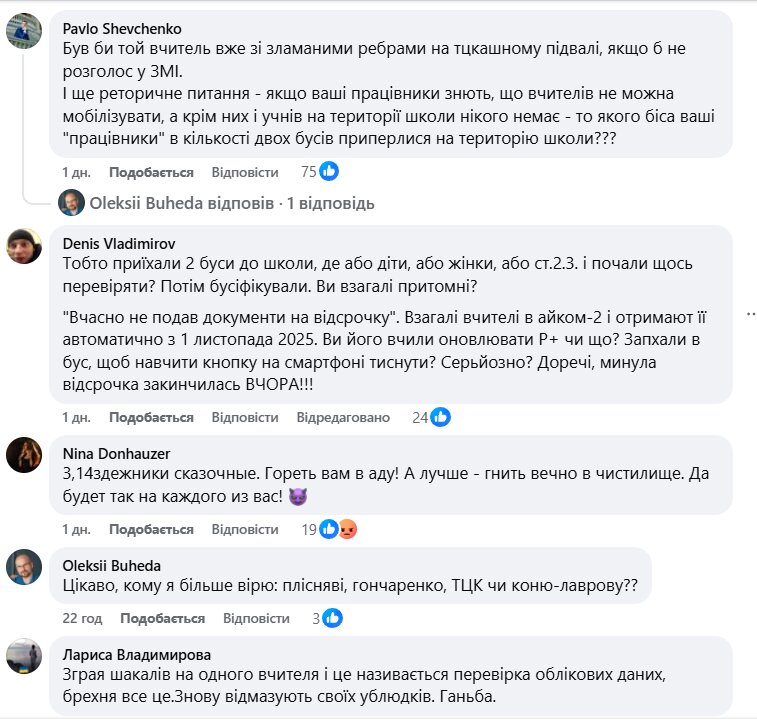Like Pavlo Shevchenko's comment via Подобається

pos(151,172)
